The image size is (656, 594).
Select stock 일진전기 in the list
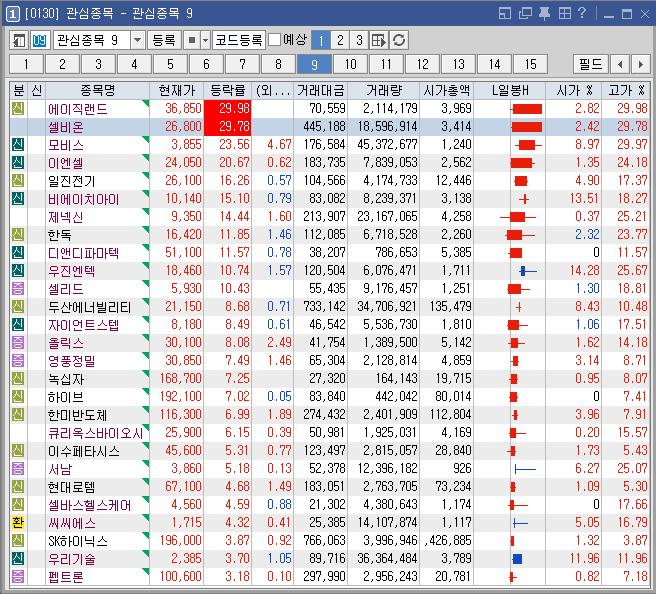pos(72,181)
